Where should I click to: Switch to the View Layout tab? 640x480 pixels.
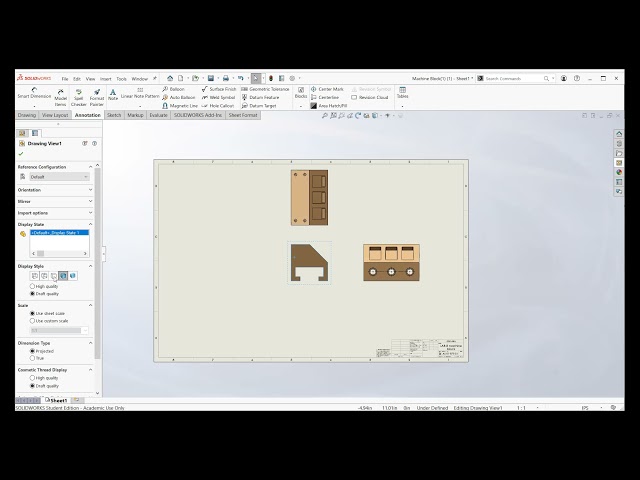(x=55, y=115)
